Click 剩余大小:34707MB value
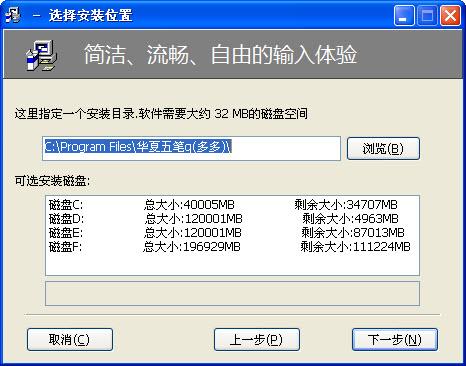The image size is (466, 366). pyautogui.click(x=346, y=204)
